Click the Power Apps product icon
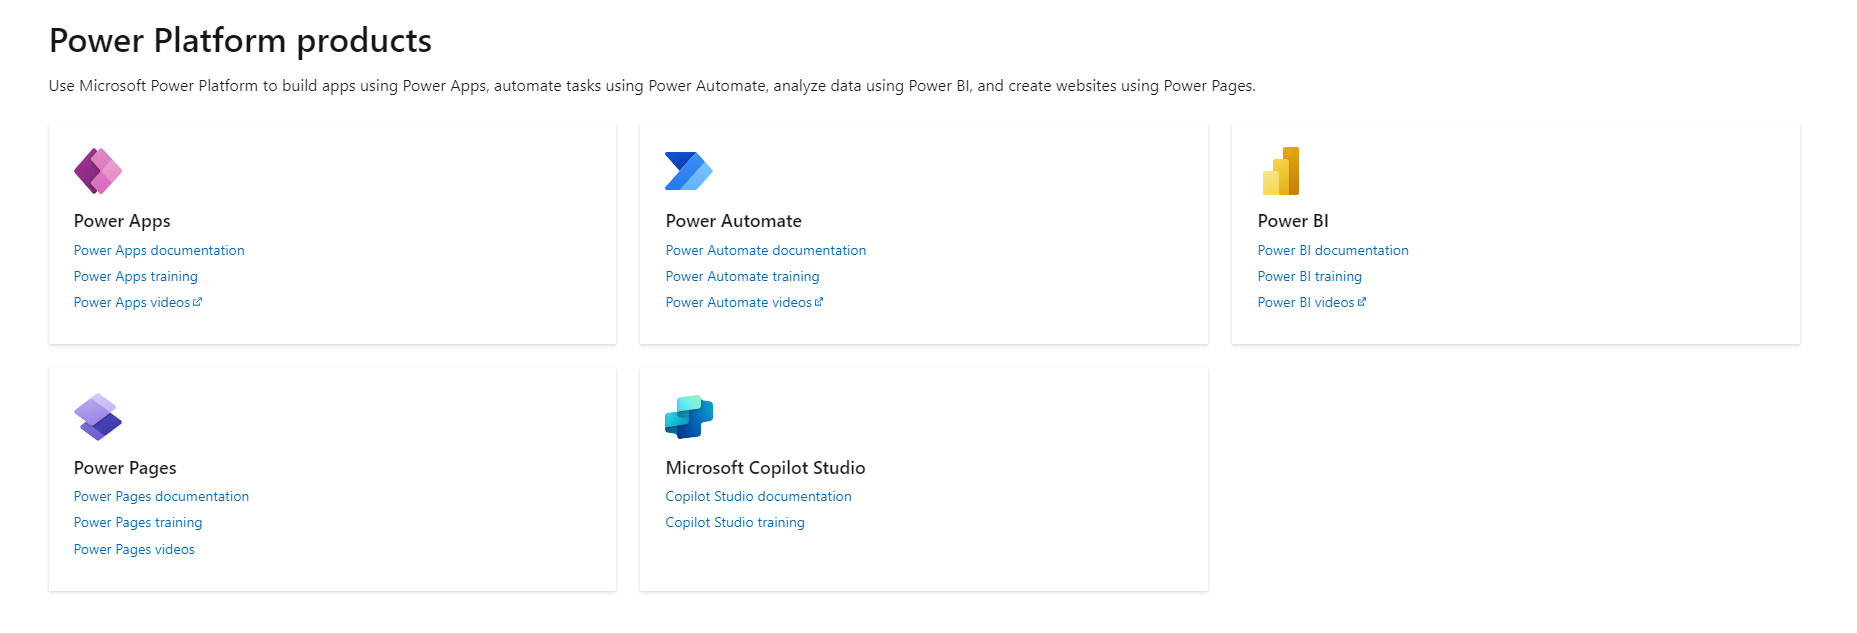The width and height of the screenshot is (1857, 633). (x=96, y=170)
